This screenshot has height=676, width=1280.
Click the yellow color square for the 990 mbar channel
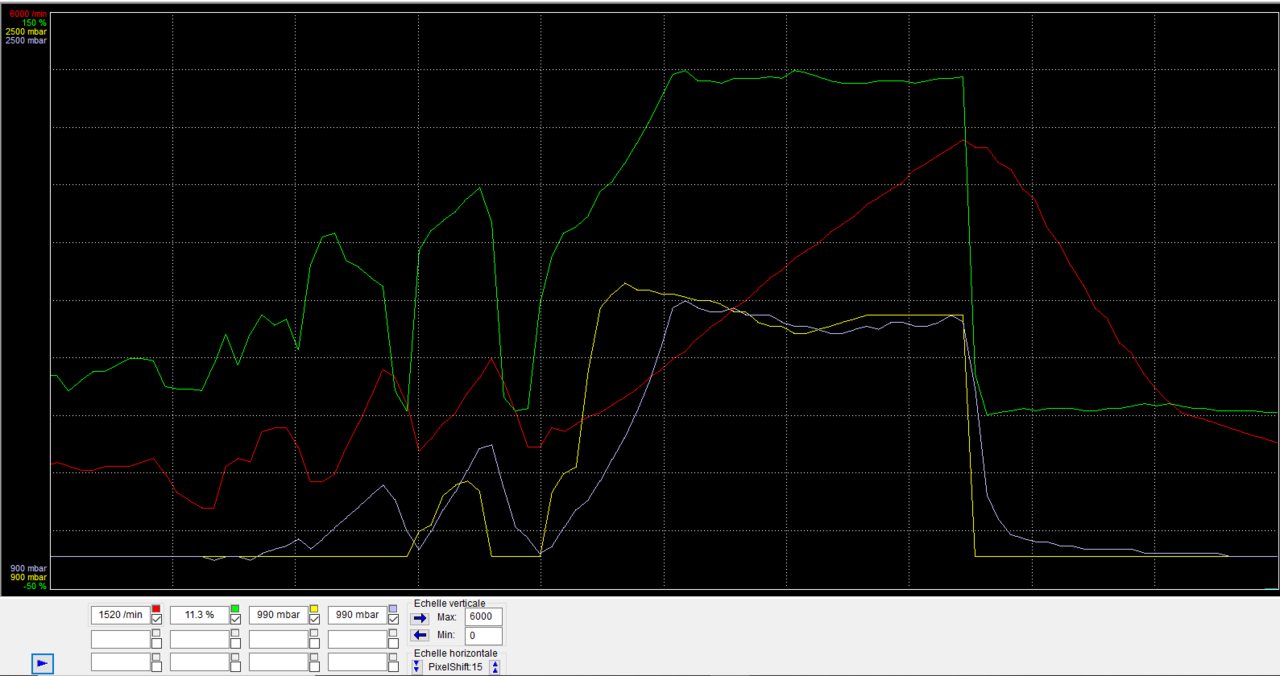pos(314,607)
